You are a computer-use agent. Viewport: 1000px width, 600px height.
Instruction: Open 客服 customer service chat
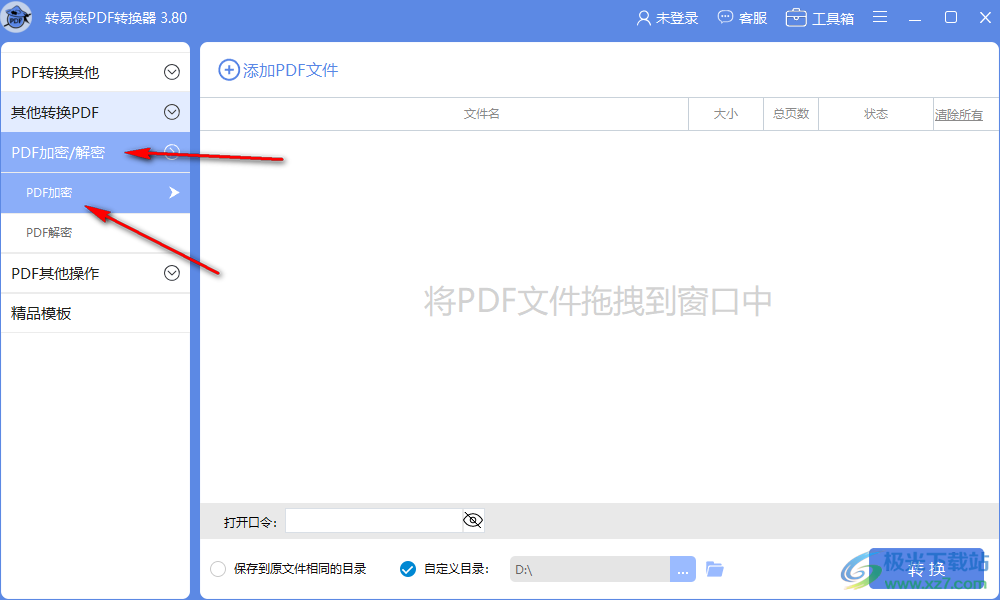[742, 18]
